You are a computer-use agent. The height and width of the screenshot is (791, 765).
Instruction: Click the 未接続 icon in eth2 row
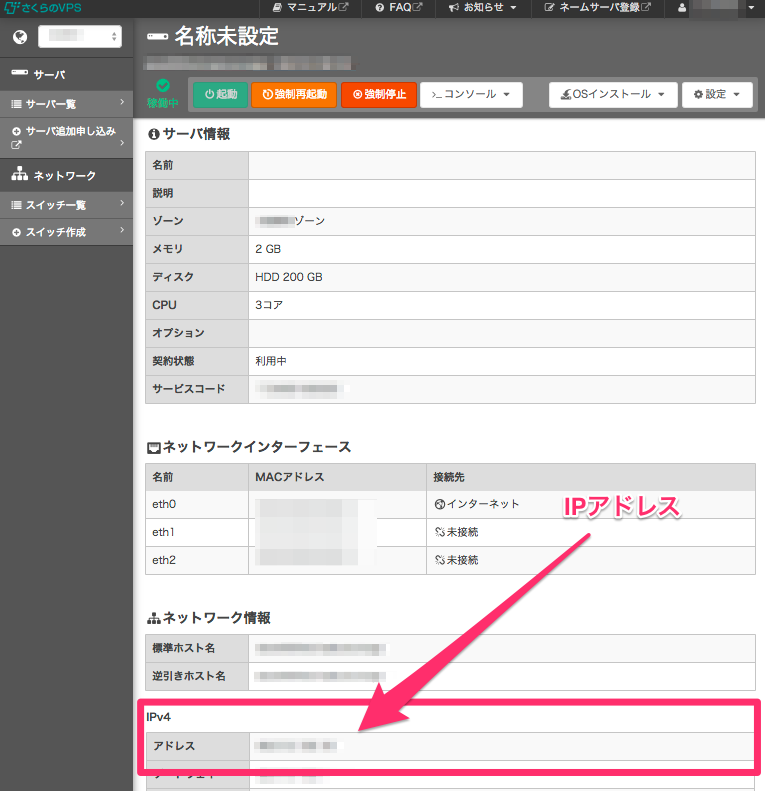(440, 560)
